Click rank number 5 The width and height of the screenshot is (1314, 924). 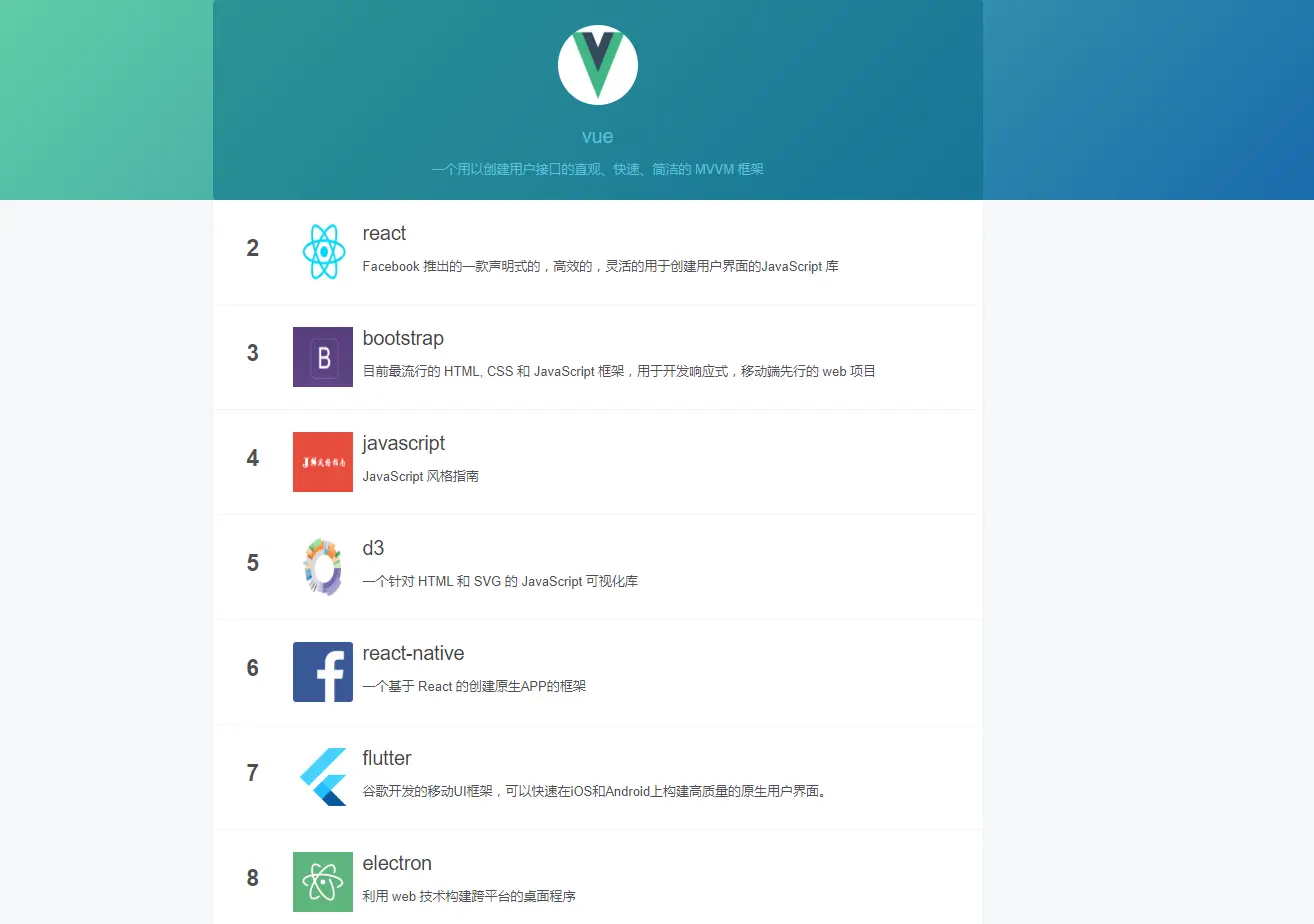coord(253,563)
